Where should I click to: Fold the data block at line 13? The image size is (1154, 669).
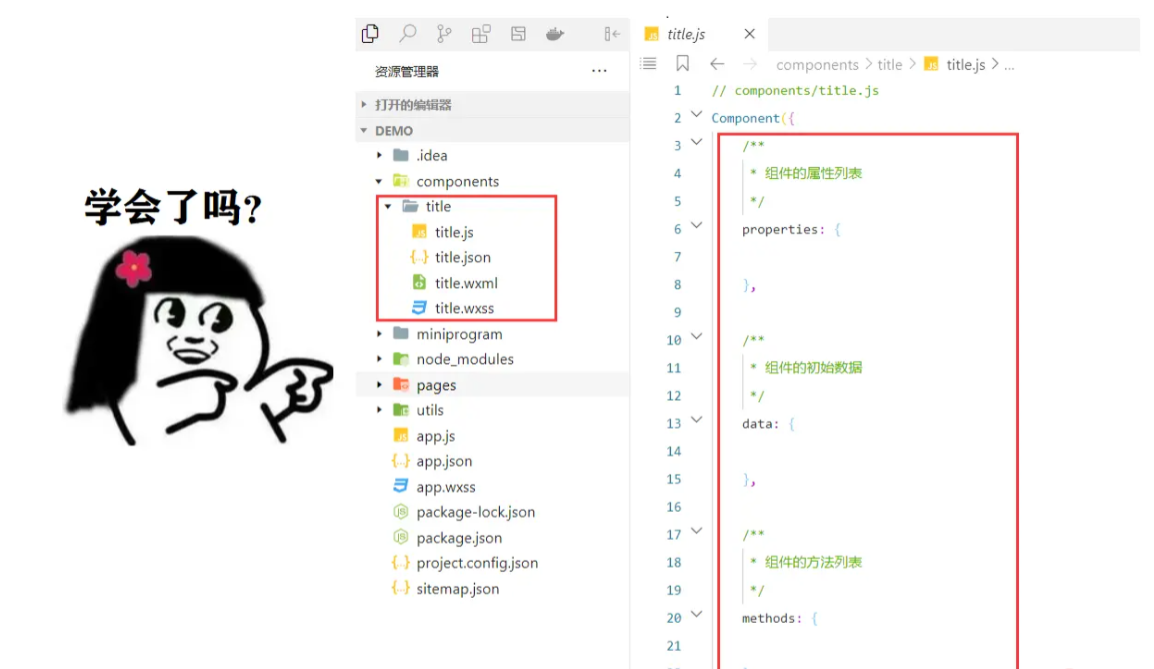(x=696, y=420)
